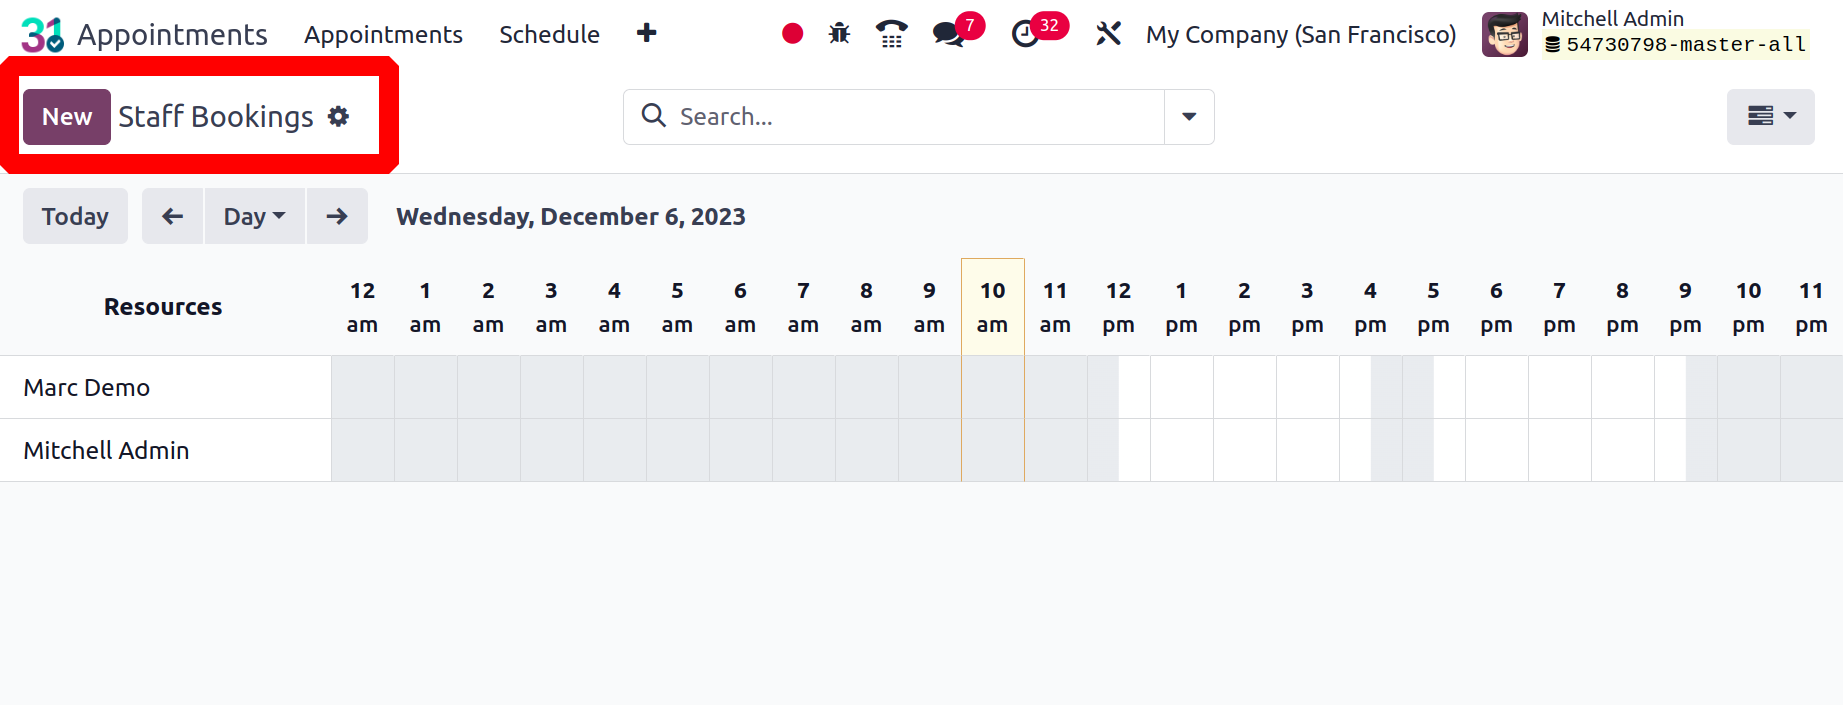The width and height of the screenshot is (1843, 705).
Task: Open the Schedule menu item
Action: 549,34
